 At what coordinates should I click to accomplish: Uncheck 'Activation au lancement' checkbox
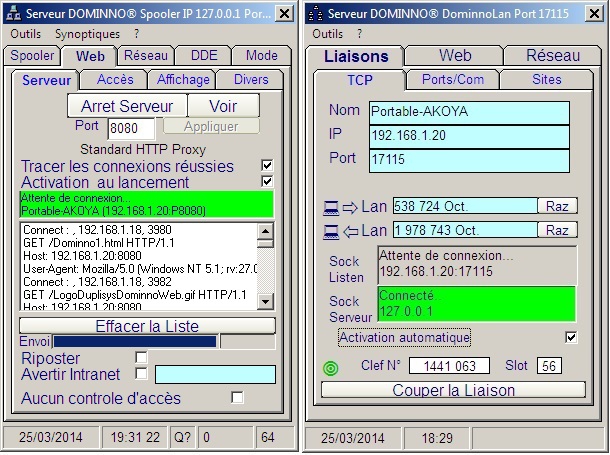(266, 181)
